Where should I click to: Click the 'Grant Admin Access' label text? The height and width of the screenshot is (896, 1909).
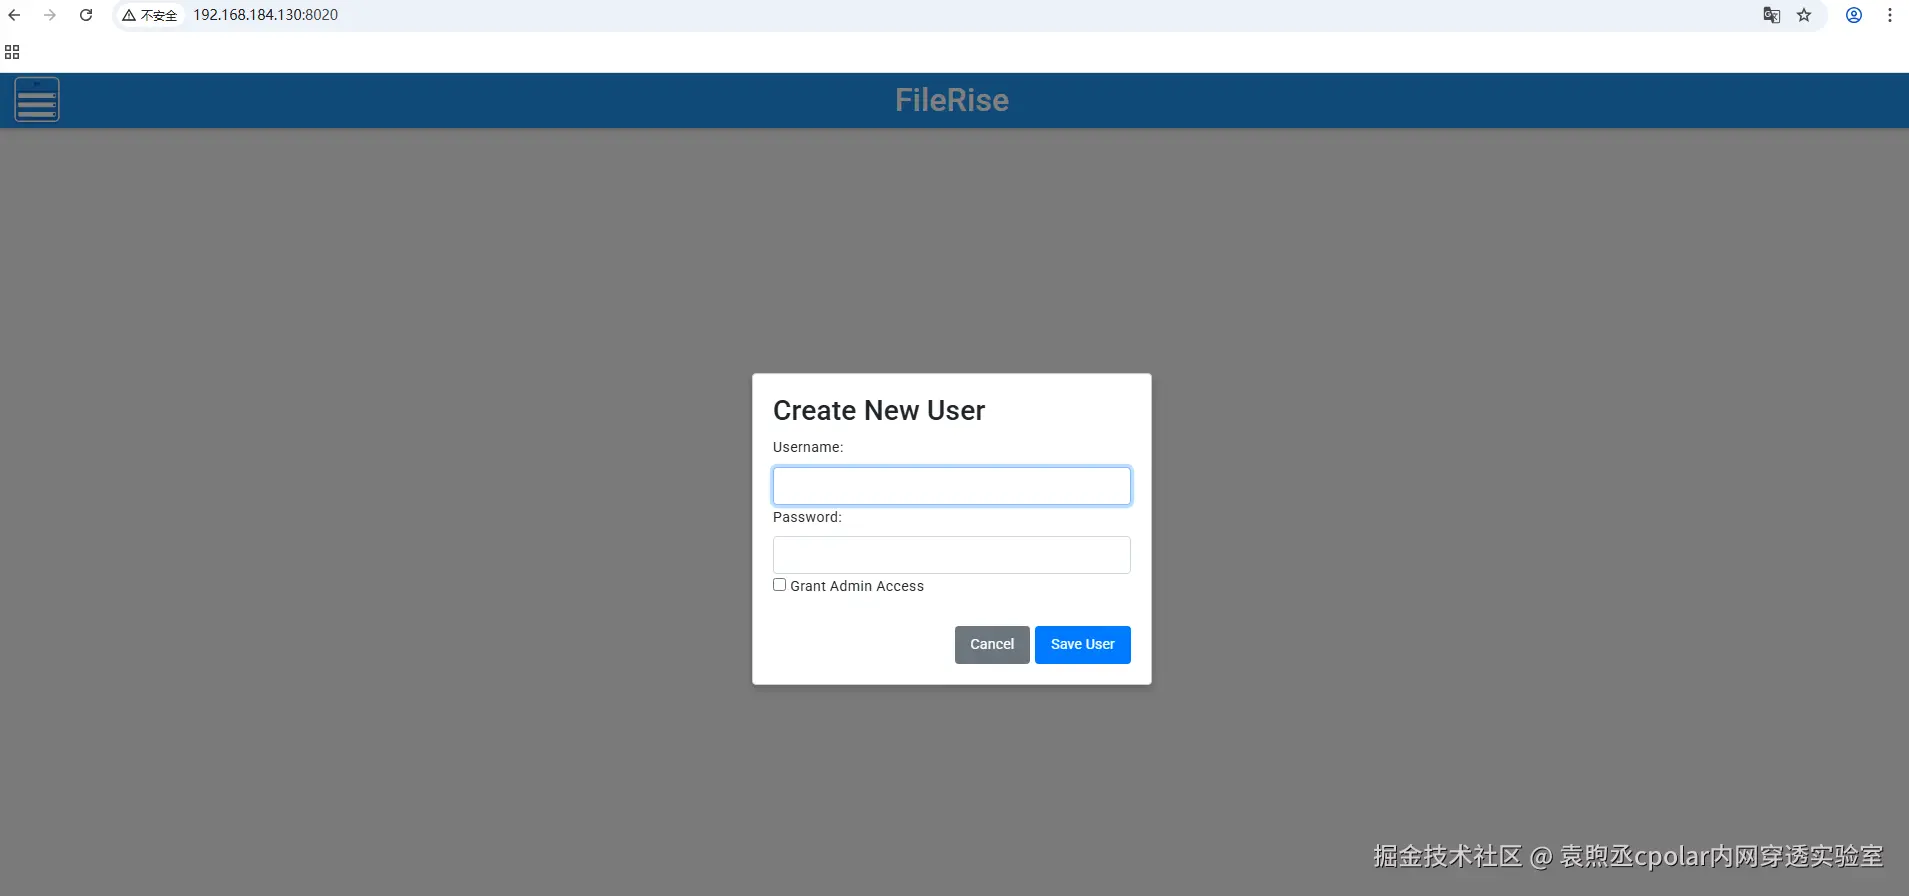click(857, 586)
